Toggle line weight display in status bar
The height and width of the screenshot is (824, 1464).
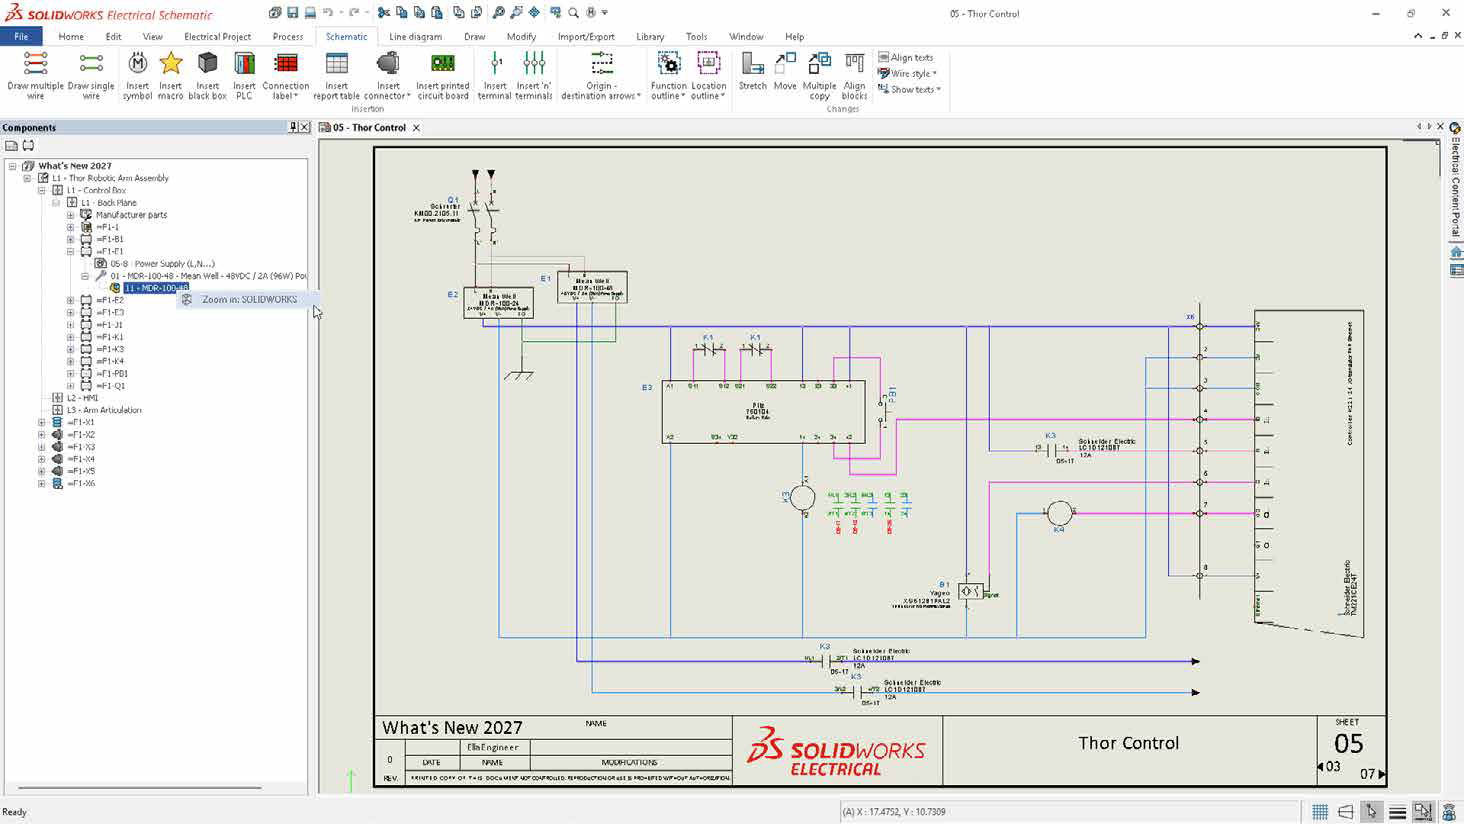coord(1397,812)
